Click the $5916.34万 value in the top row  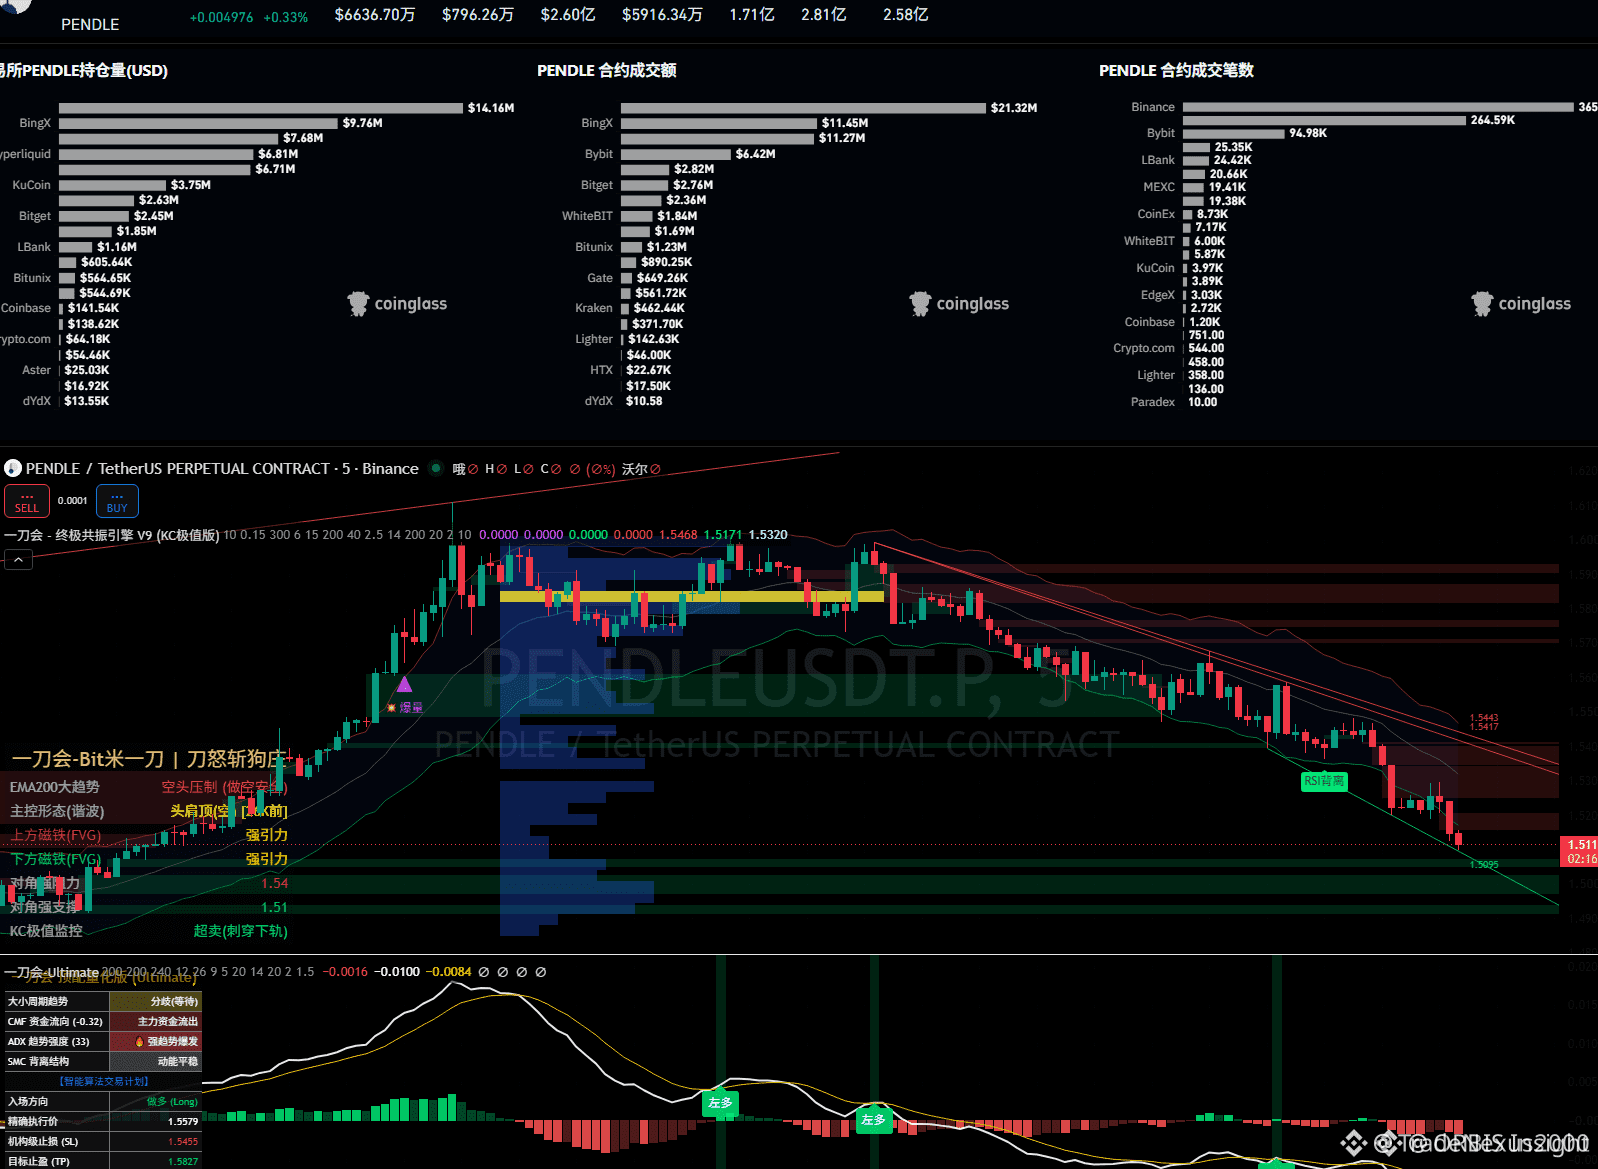pos(662,15)
